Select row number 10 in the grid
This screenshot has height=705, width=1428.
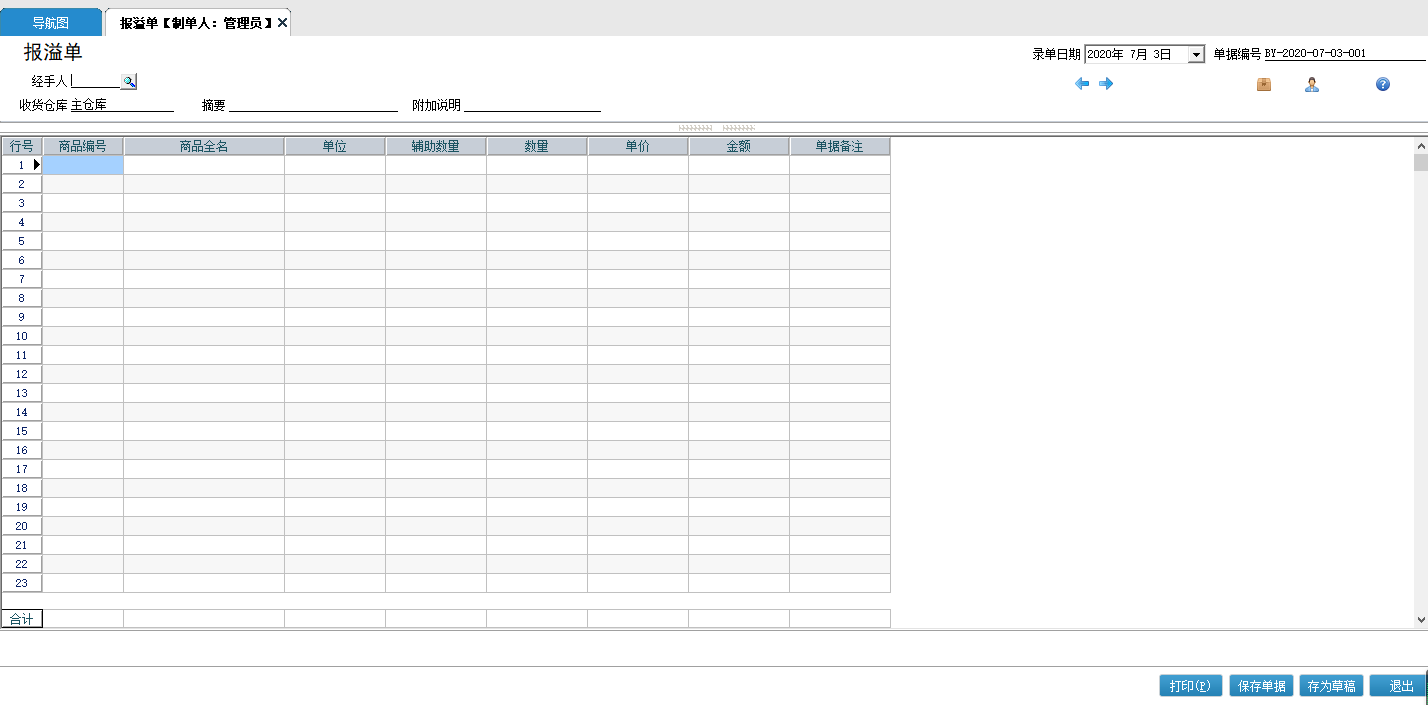coord(22,336)
